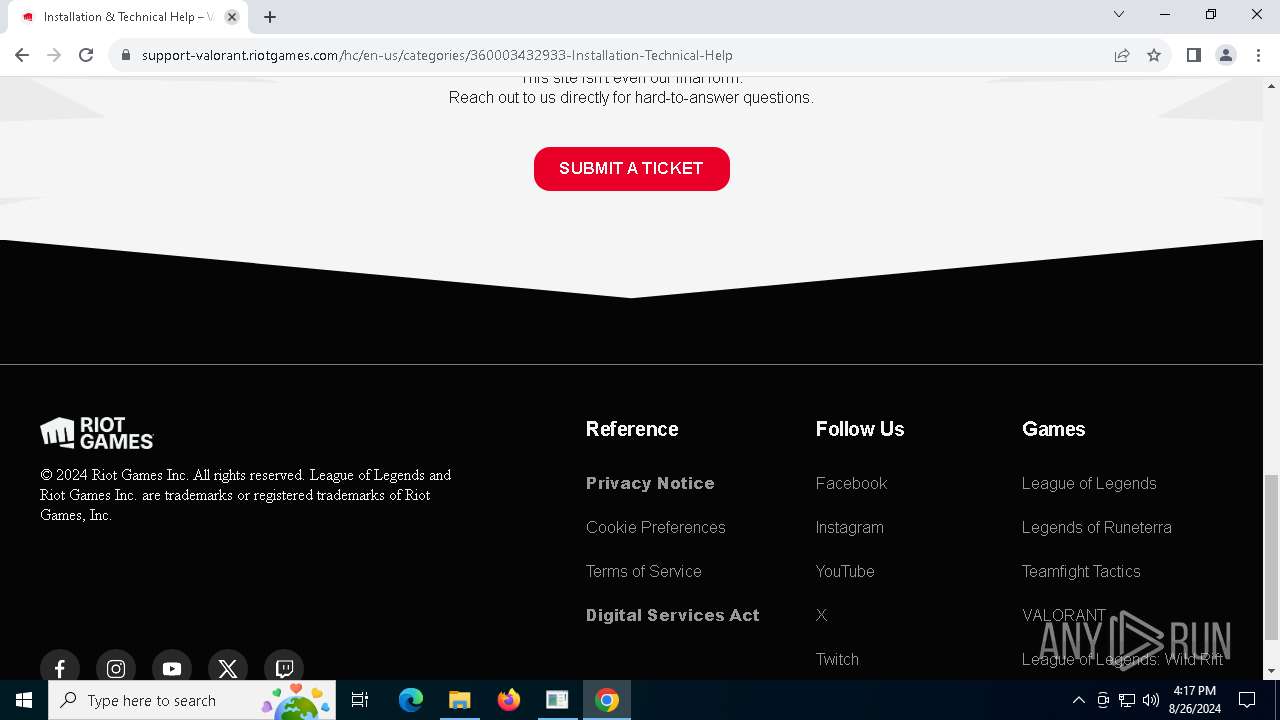Image resolution: width=1280 pixels, height=720 pixels.
Task: Open the League of Legends game link
Action: tap(1089, 483)
